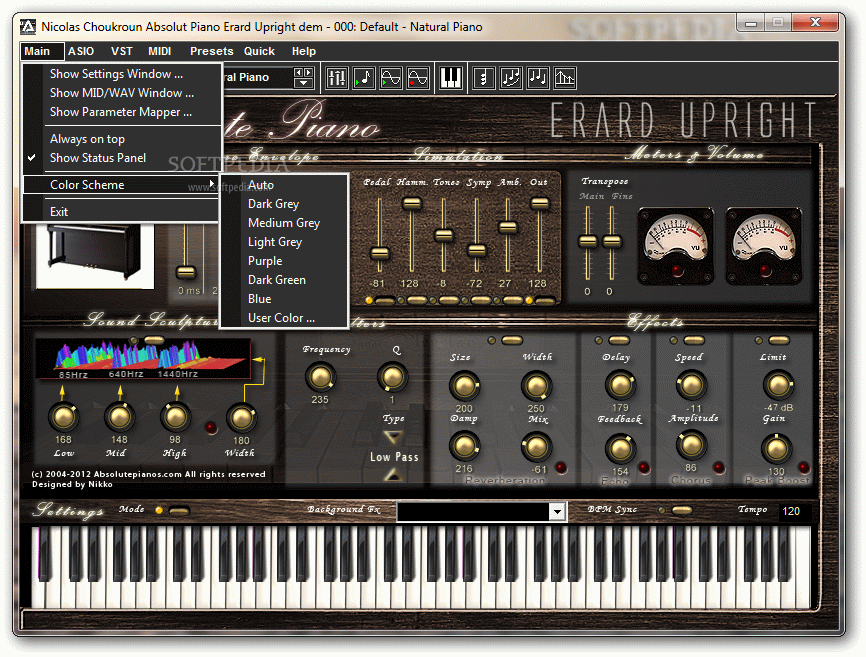Choose User Color option
Image resolution: width=866 pixels, height=657 pixels.
[284, 318]
